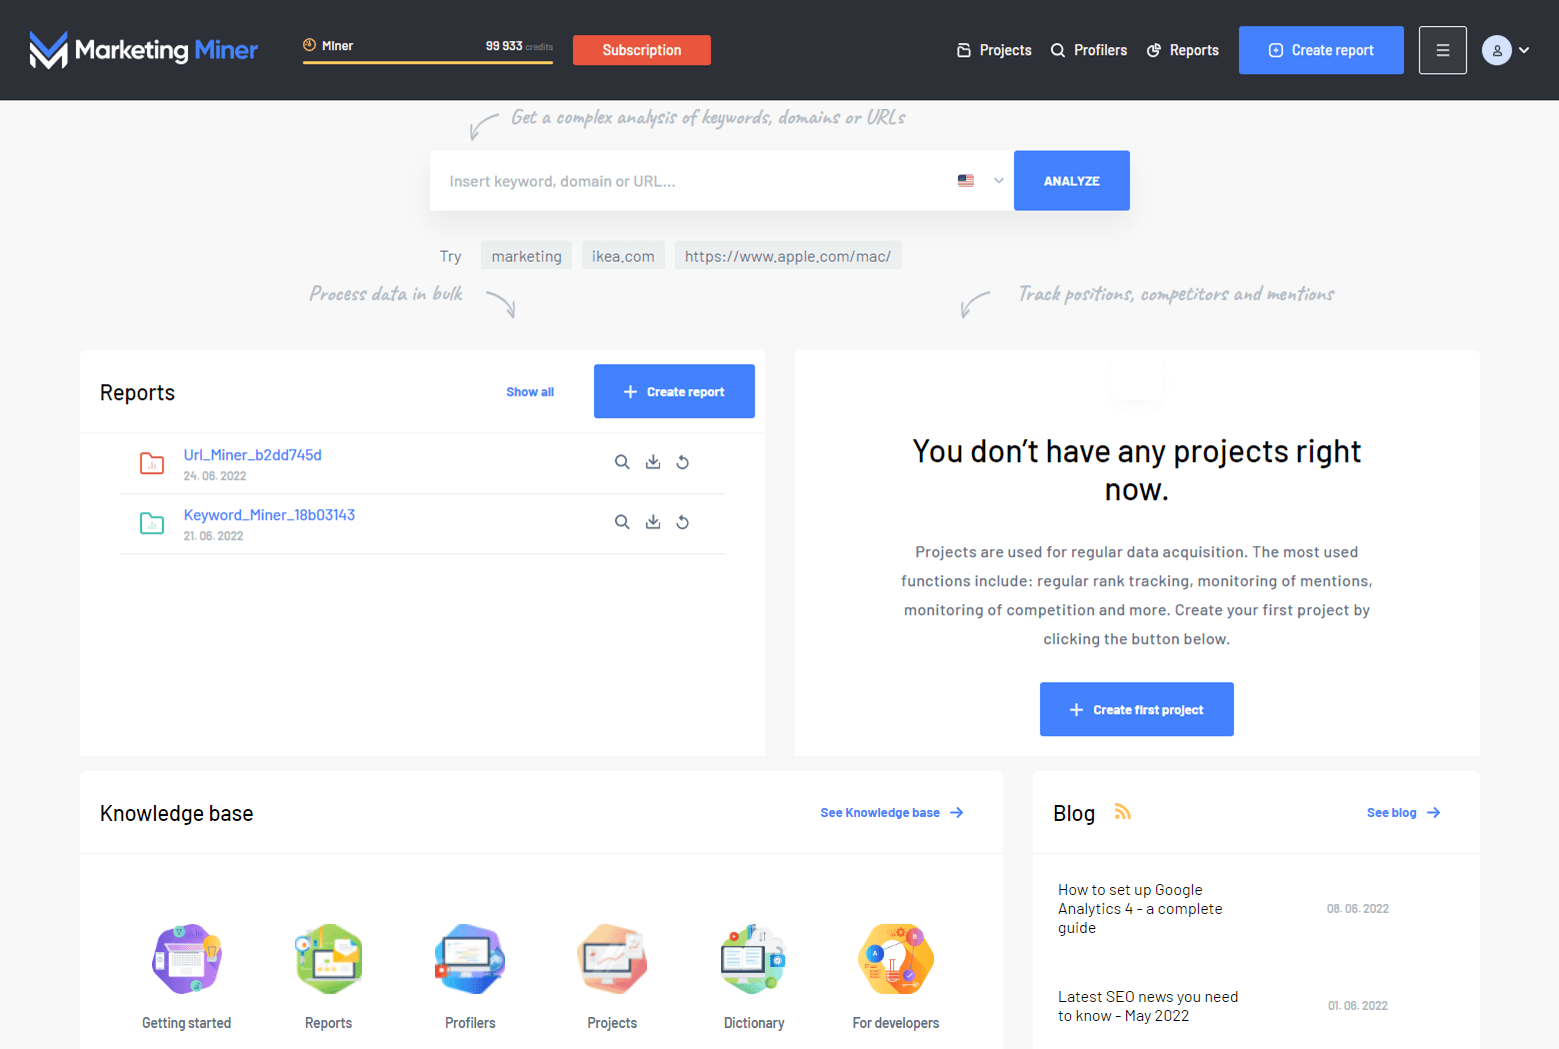Image resolution: width=1559 pixels, height=1049 pixels.
Task: Click the Marketing Miner logo
Action: 143,50
